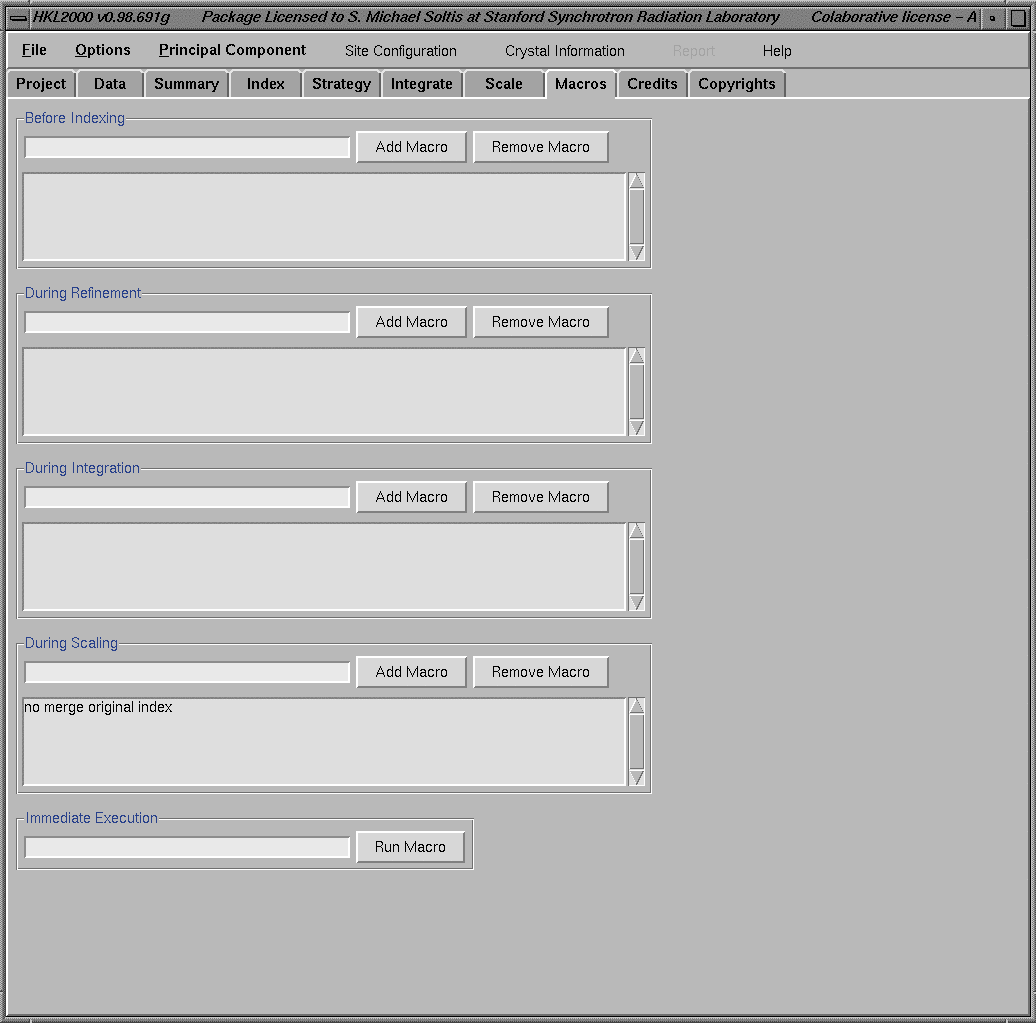Click scroll up arrow in Before Indexing list
The height and width of the screenshot is (1023, 1036).
[636, 180]
